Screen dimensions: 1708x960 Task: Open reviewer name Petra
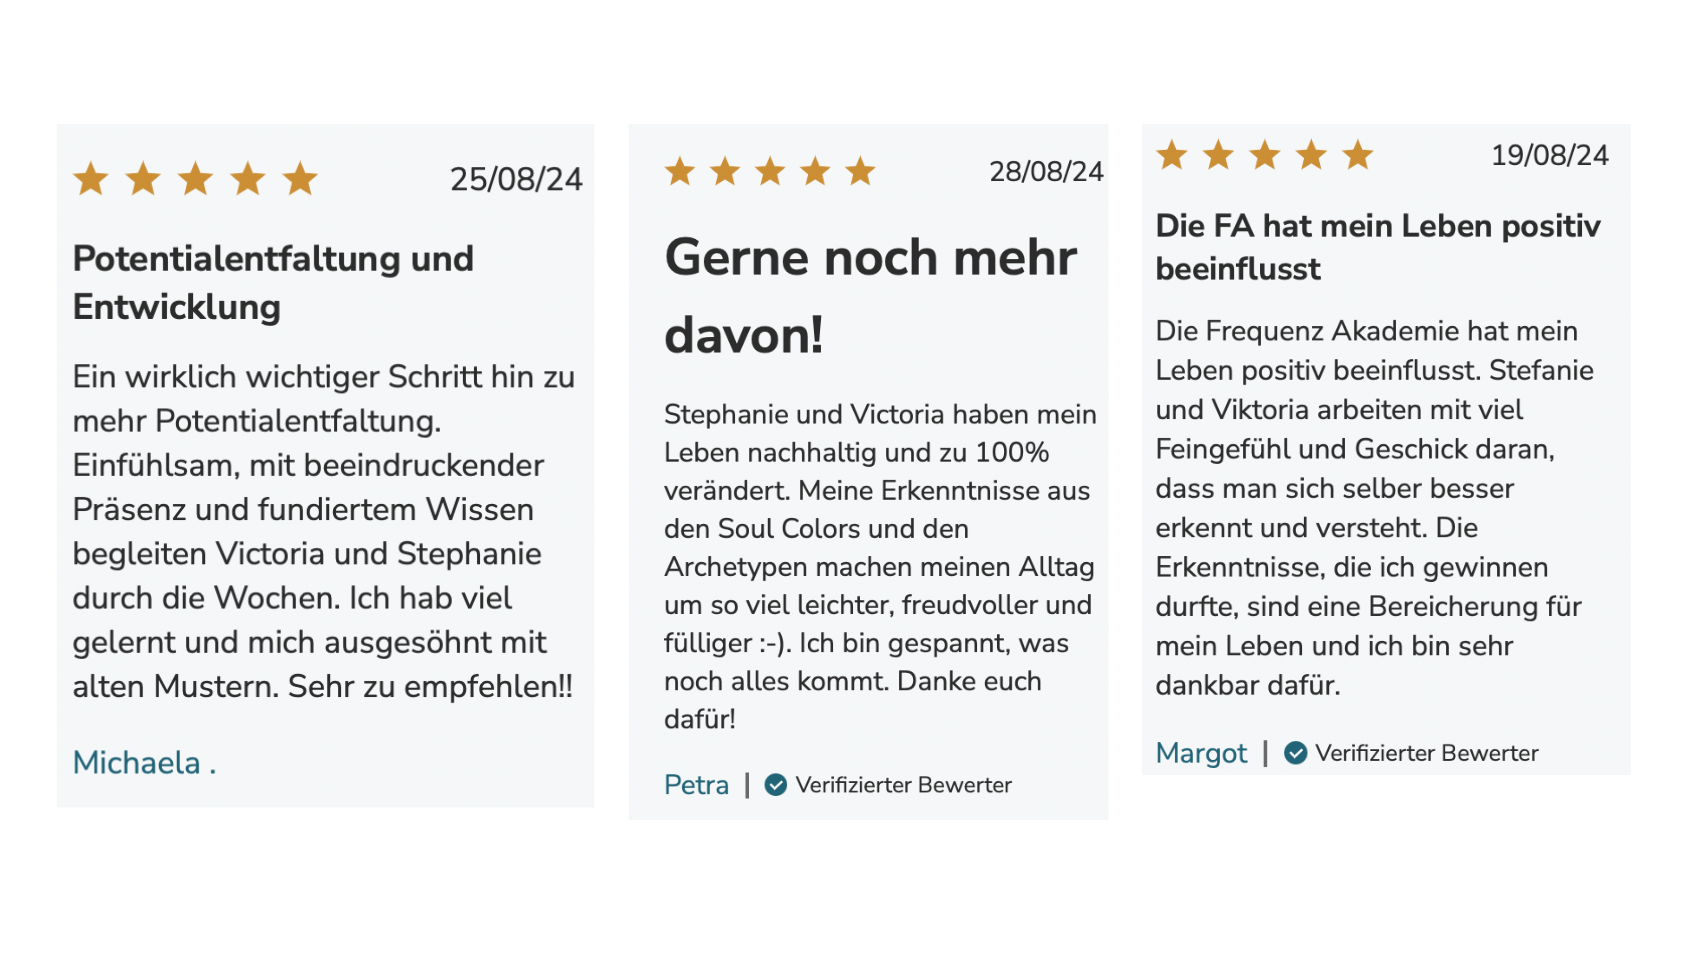tap(697, 785)
